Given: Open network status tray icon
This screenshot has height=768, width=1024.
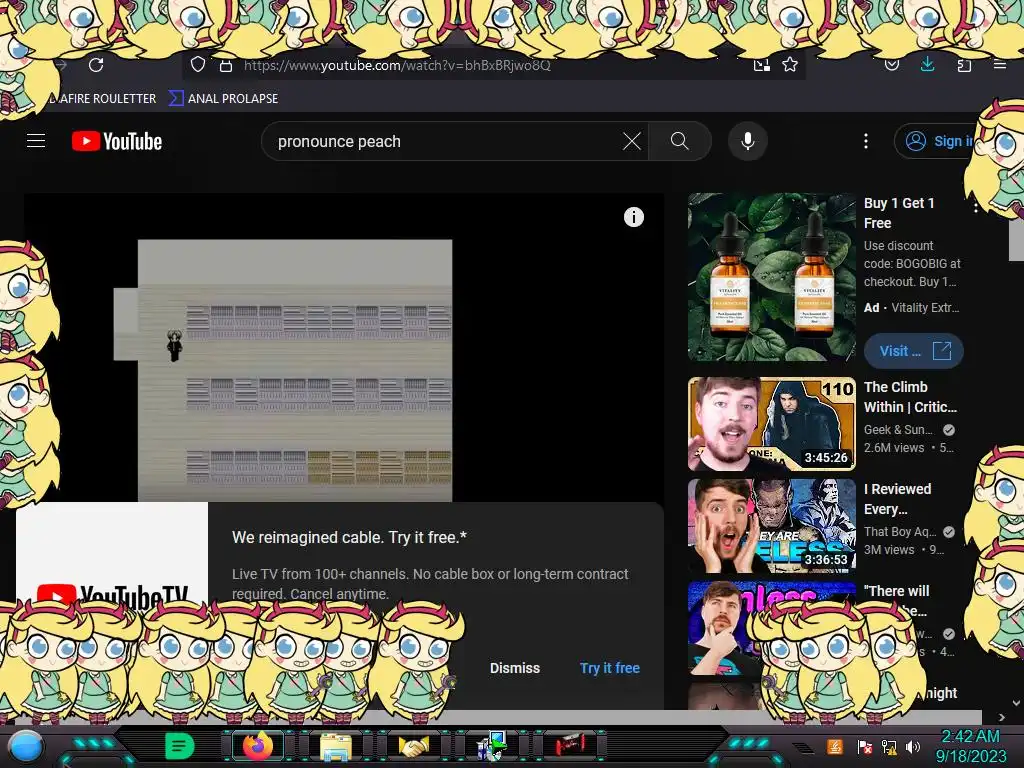Looking at the screenshot, I should click(x=889, y=747).
